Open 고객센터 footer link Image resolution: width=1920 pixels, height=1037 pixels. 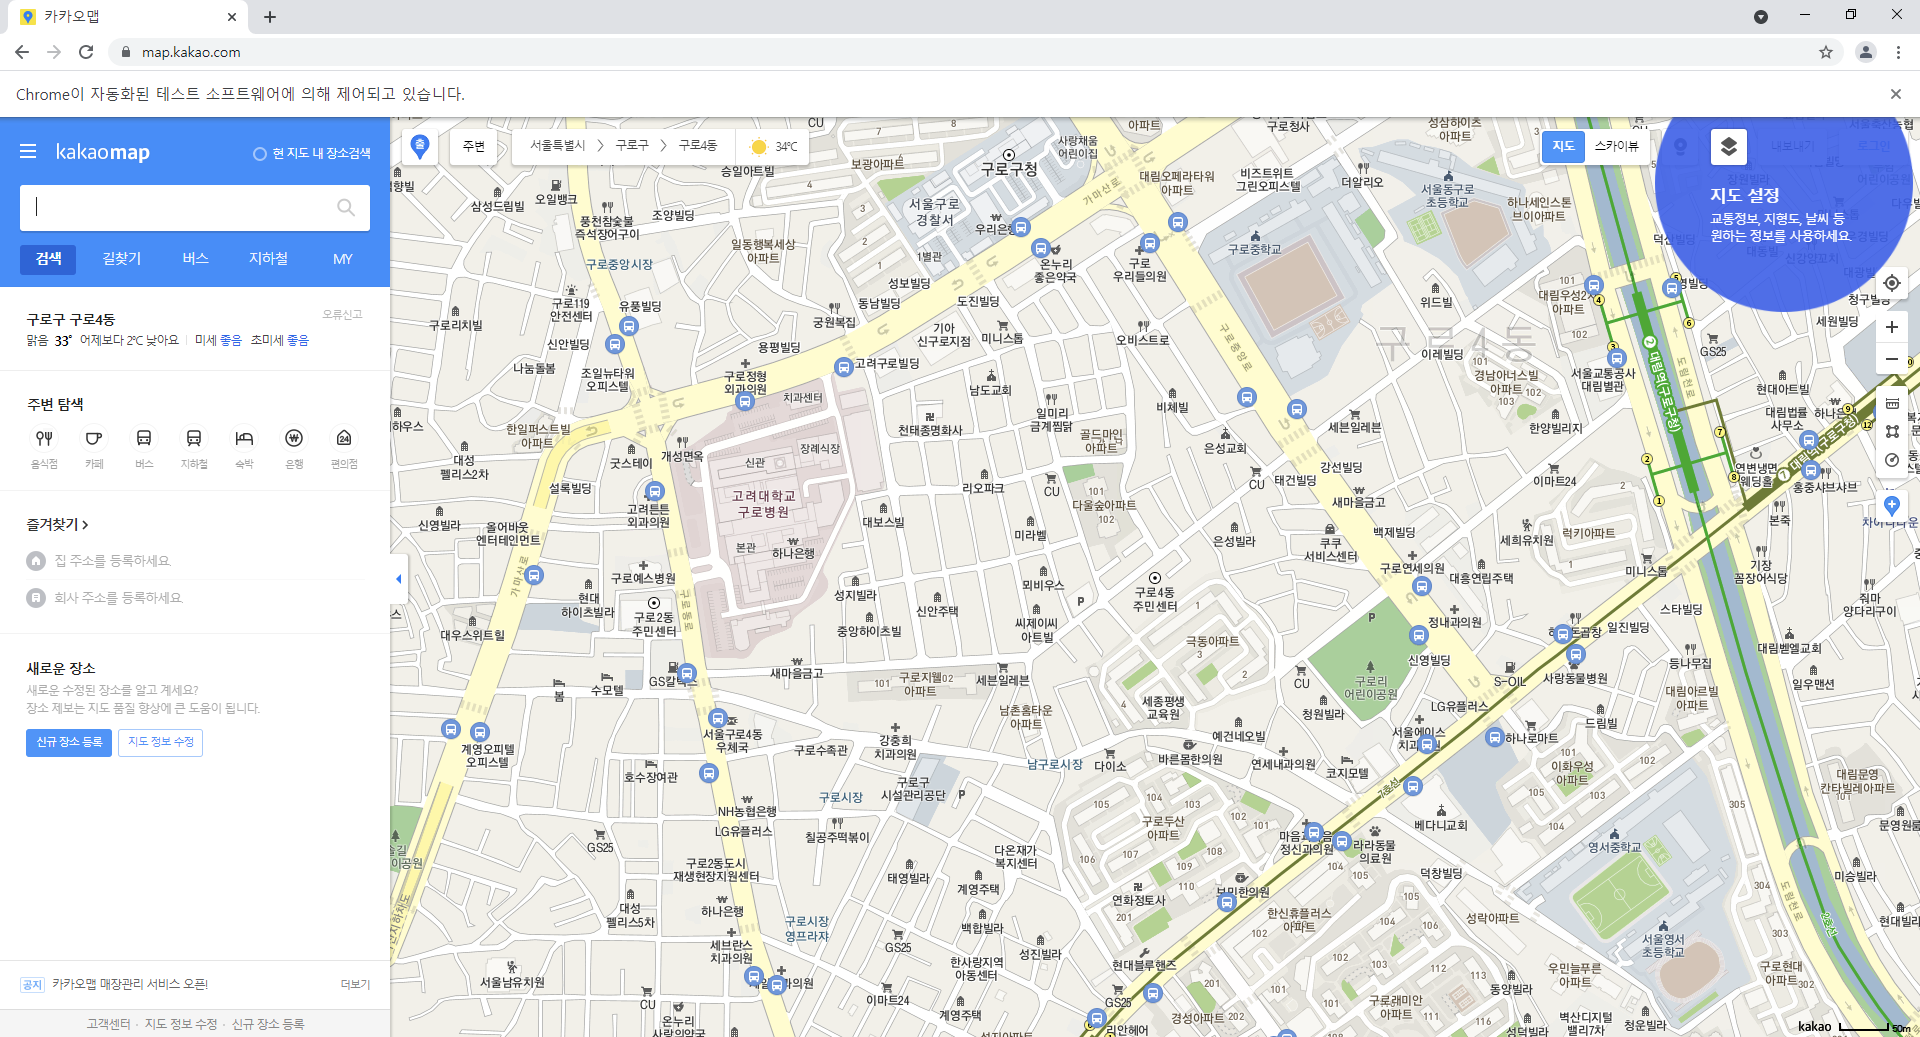108,1024
